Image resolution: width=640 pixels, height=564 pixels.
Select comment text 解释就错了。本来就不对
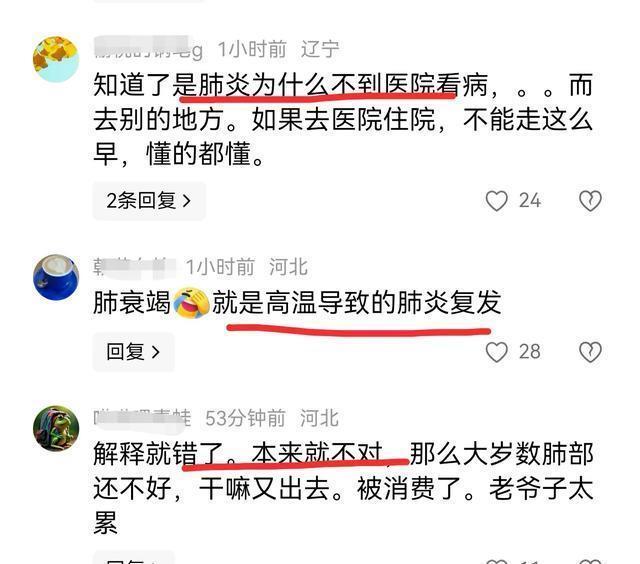pos(238,454)
